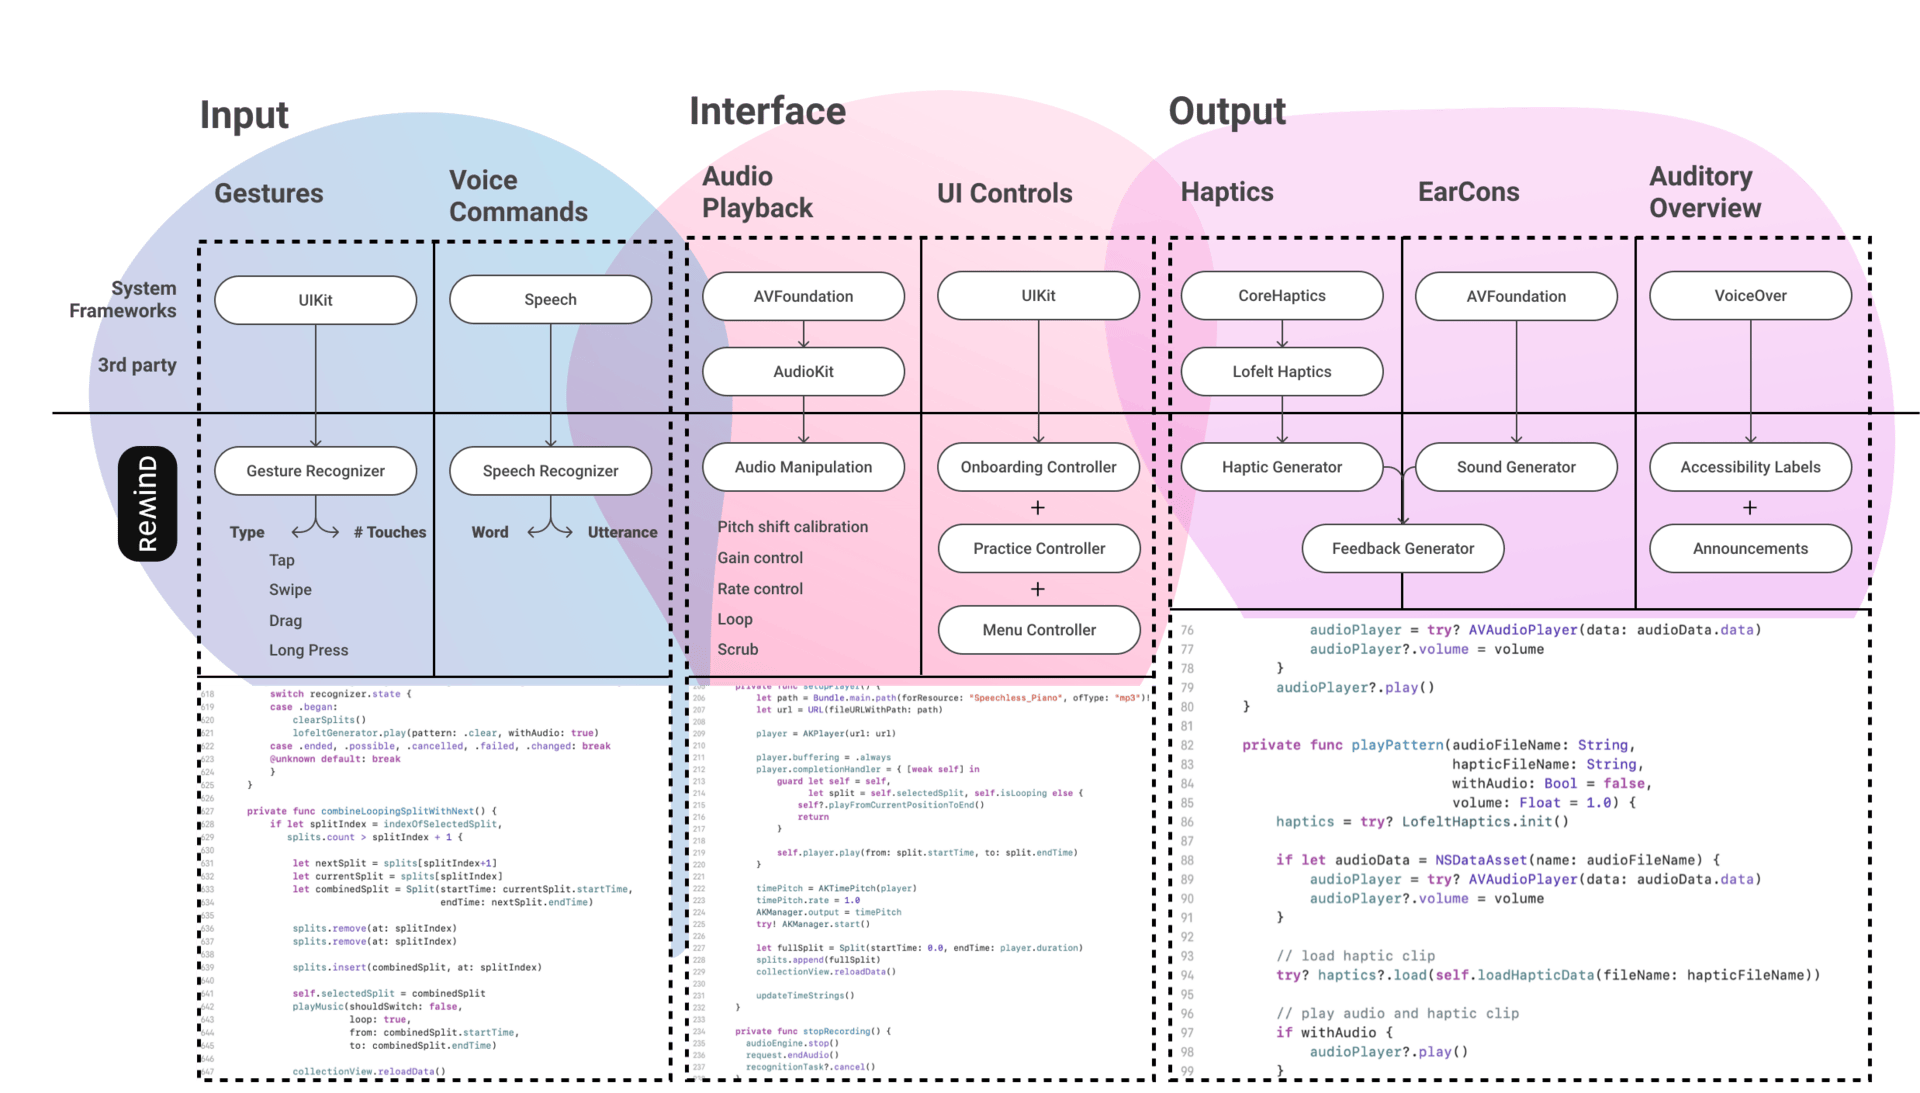Image resolution: width=1920 pixels, height=1093 pixels.
Task: Click the stopRecording function declaration
Action: point(812,1031)
